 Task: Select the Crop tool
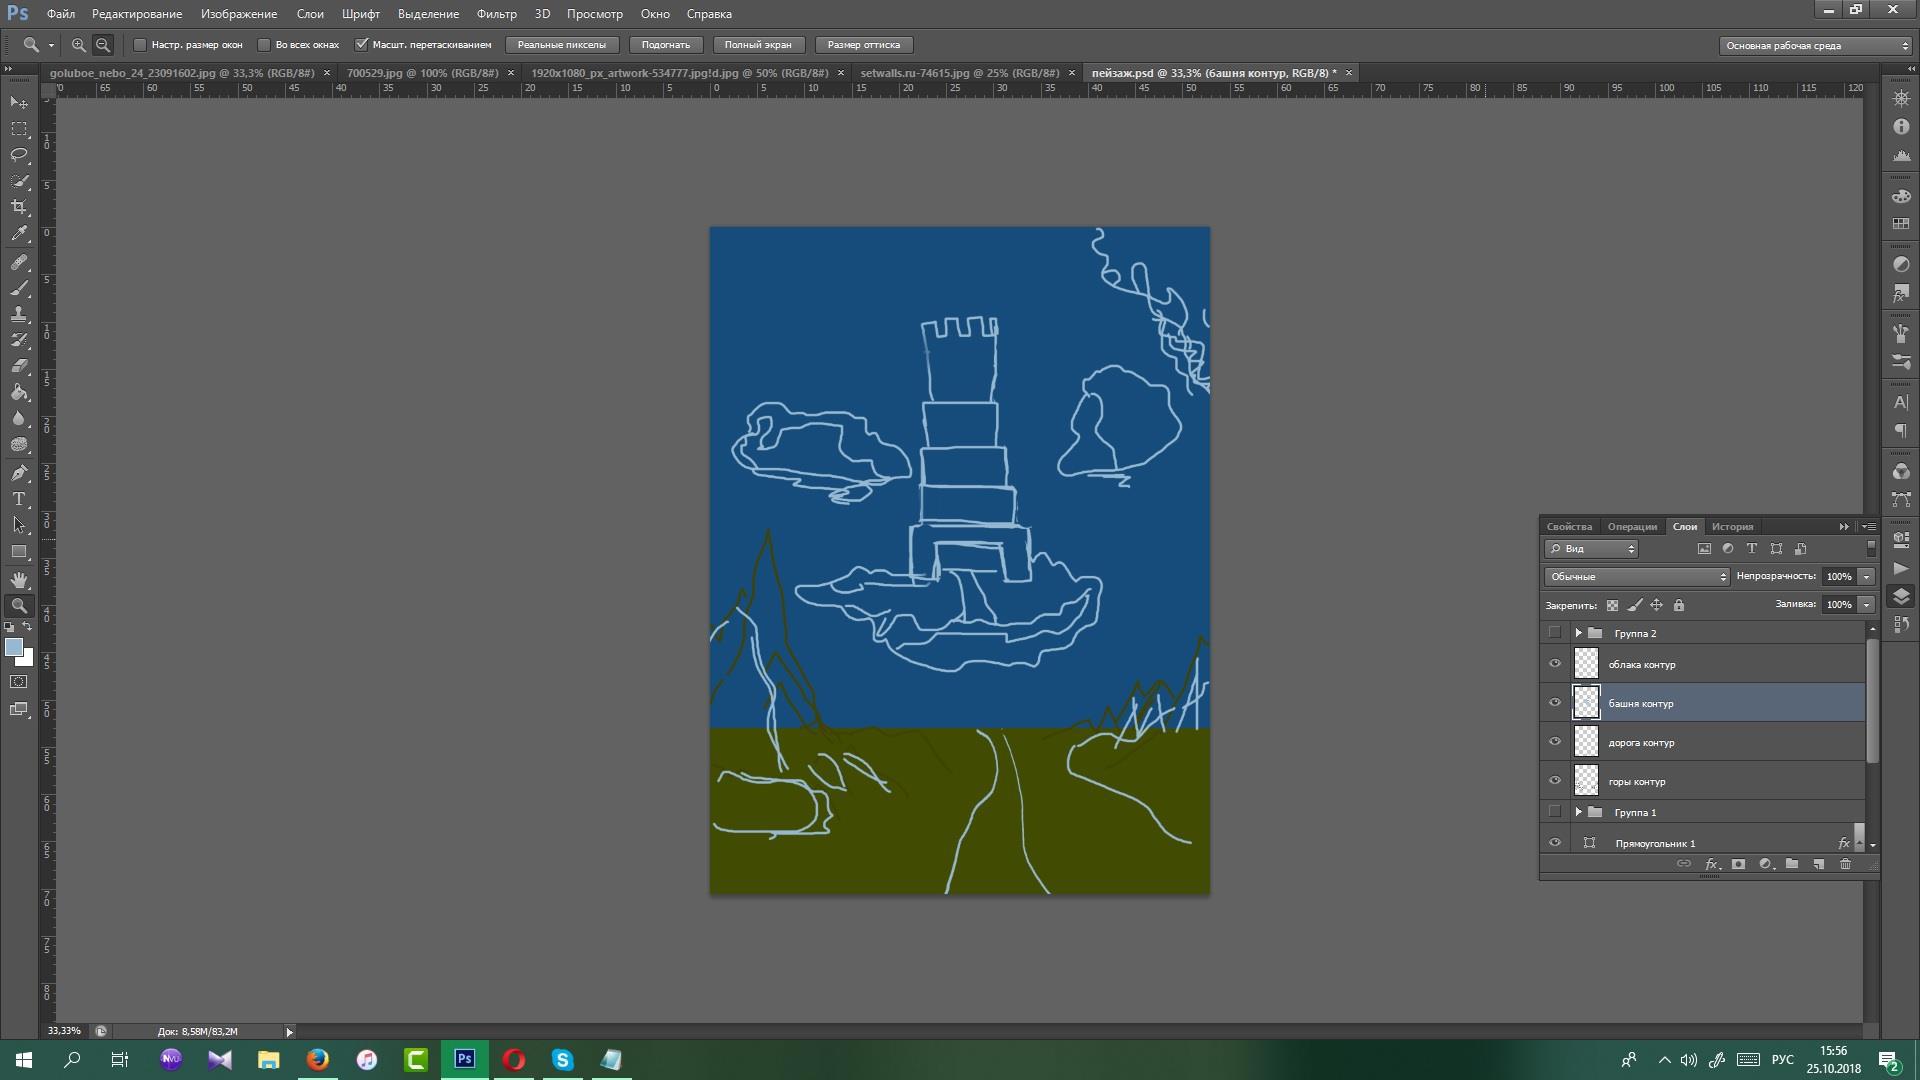19,207
